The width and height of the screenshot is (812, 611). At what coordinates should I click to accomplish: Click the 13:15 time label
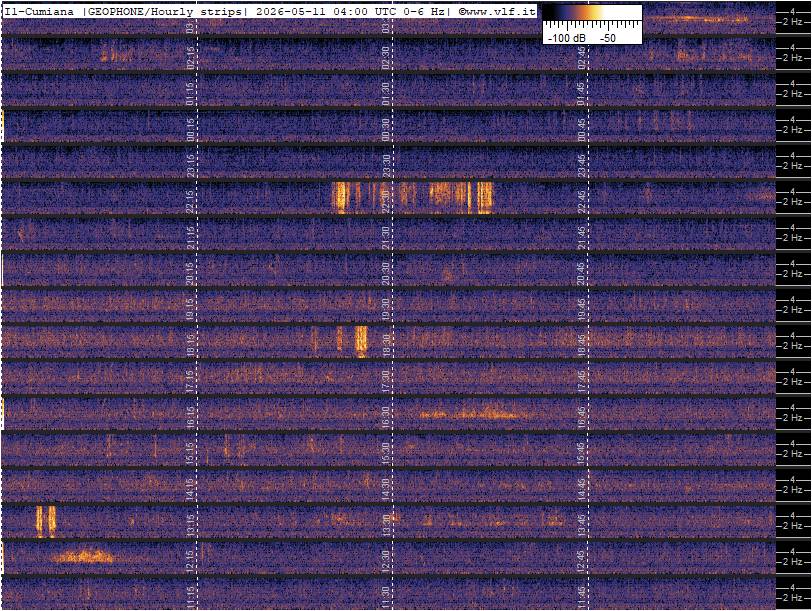[x=190, y=525]
